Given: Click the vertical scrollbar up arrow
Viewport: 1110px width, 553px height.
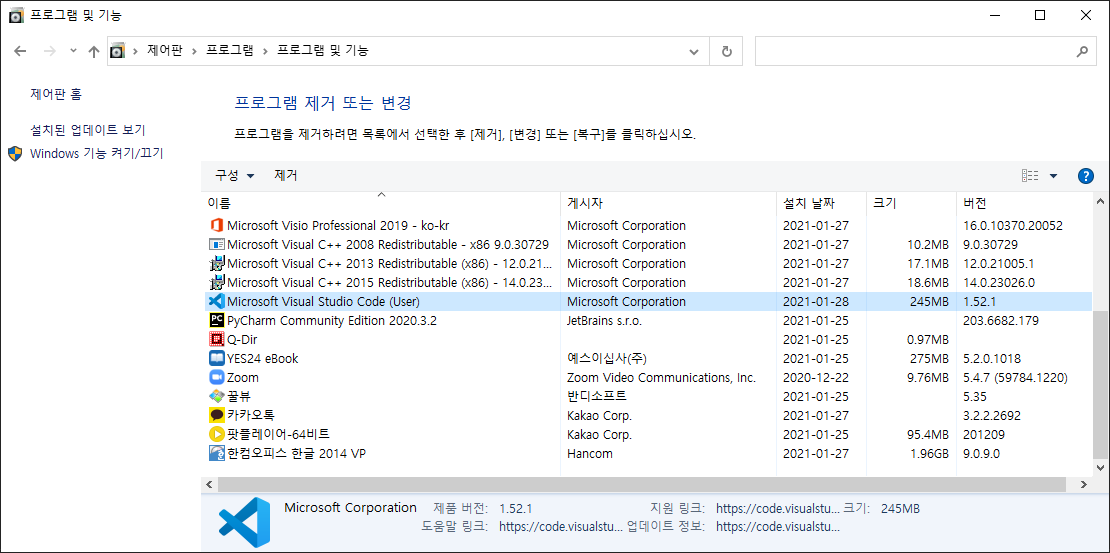Looking at the screenshot, I should pos(1101,200).
